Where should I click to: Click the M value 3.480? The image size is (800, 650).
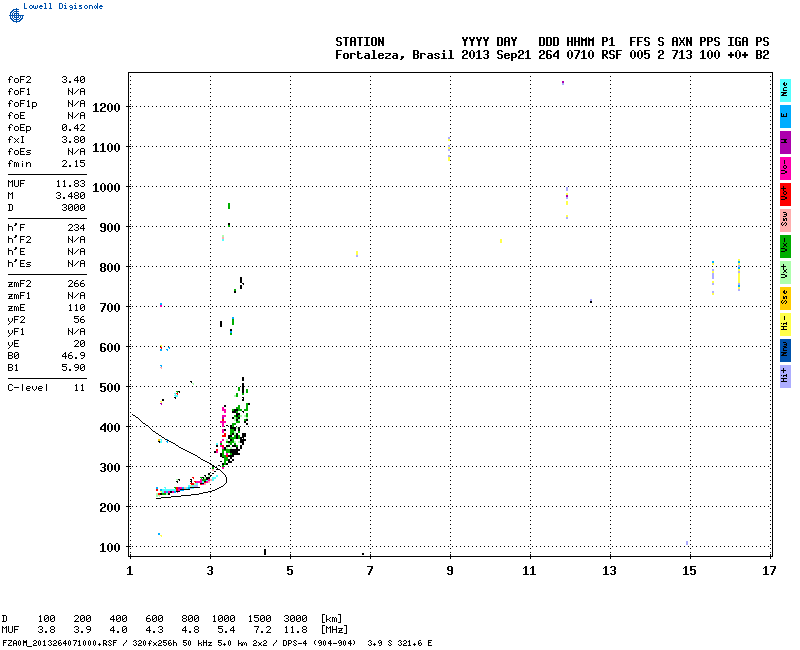pyautogui.click(x=71, y=195)
